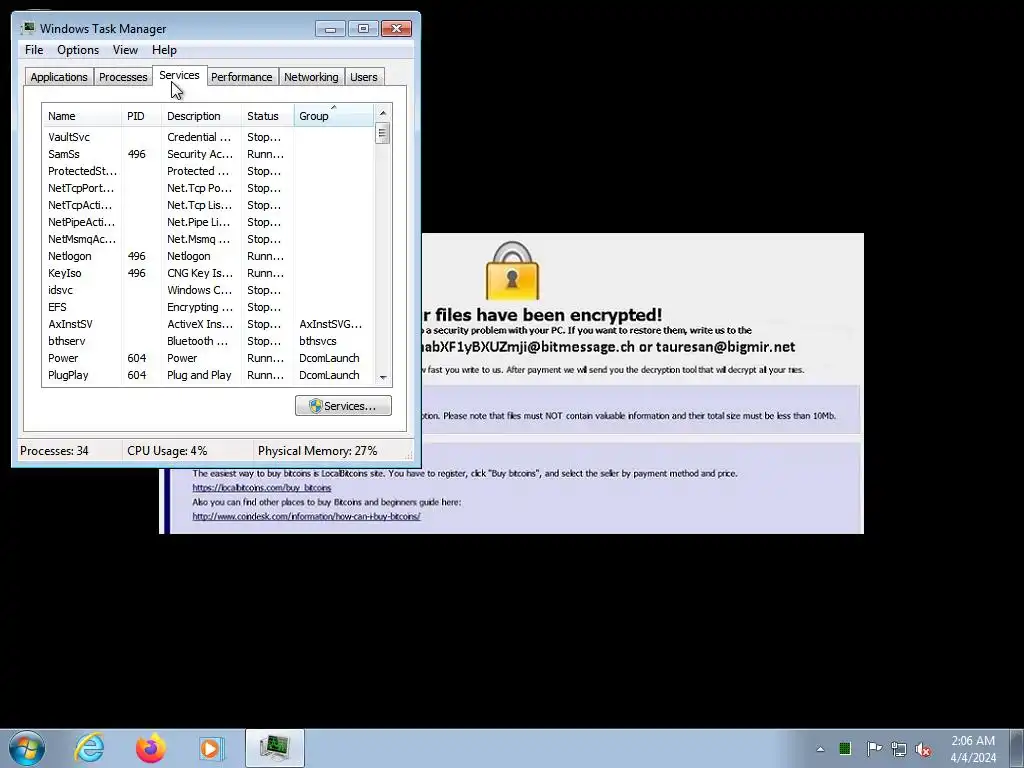
Task: Launch Firefox from the taskbar
Action: point(150,748)
